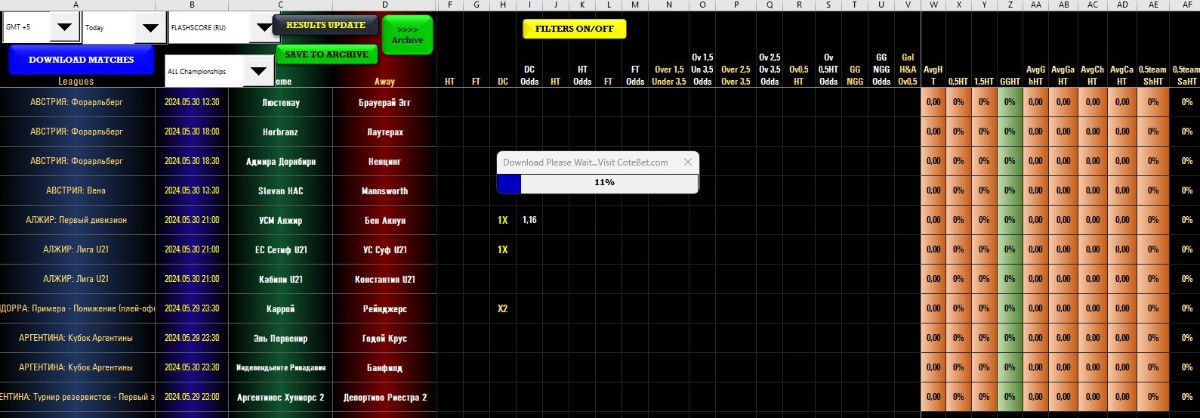Select column W header
The image size is (1200, 418).
933,6
